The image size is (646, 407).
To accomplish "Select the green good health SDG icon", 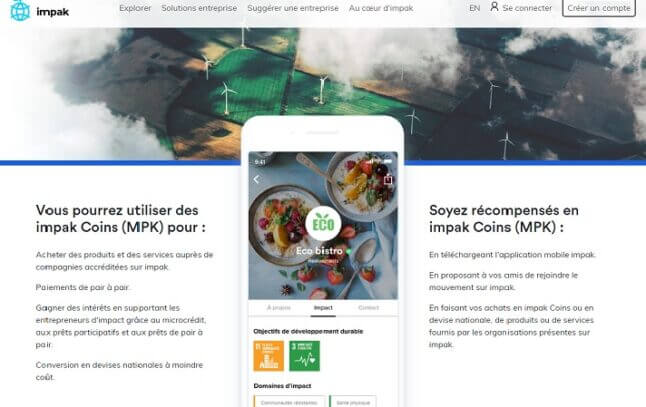I will click(304, 356).
